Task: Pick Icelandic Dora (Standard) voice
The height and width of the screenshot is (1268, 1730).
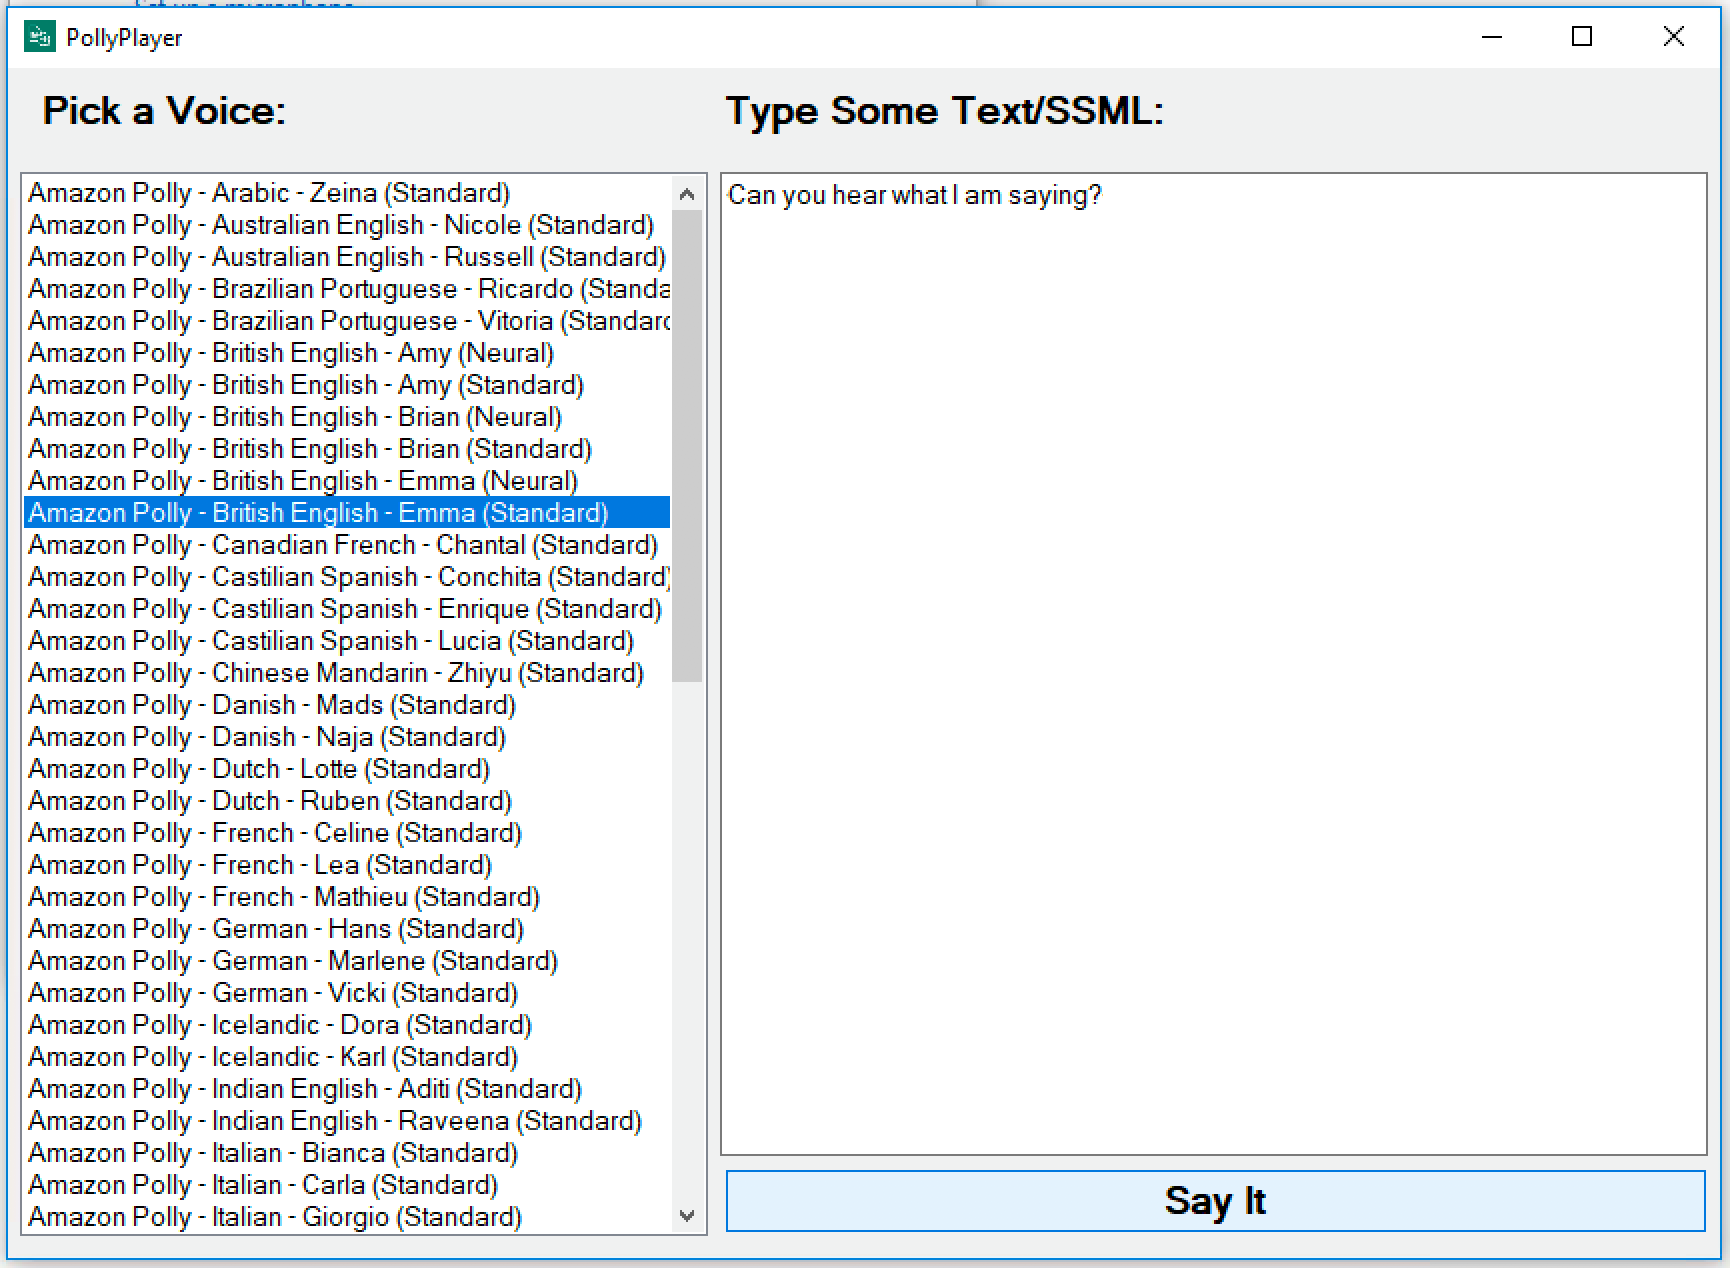Action: (x=280, y=1025)
